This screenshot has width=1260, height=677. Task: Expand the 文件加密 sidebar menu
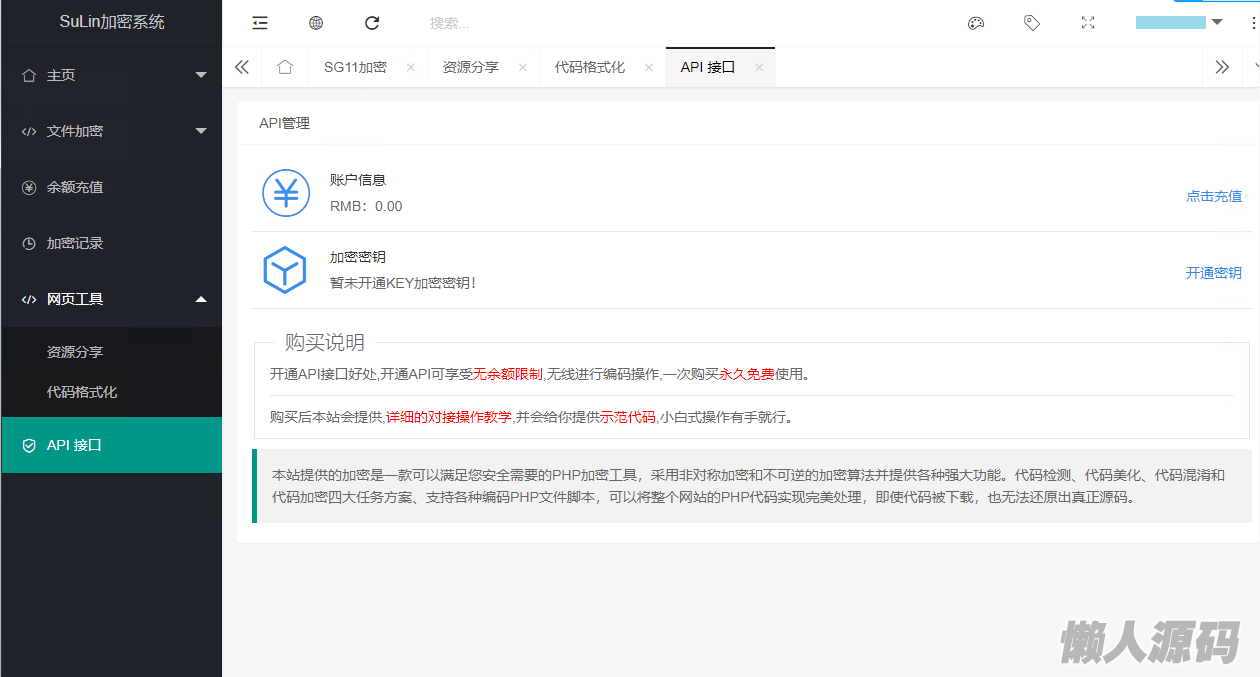(x=110, y=131)
